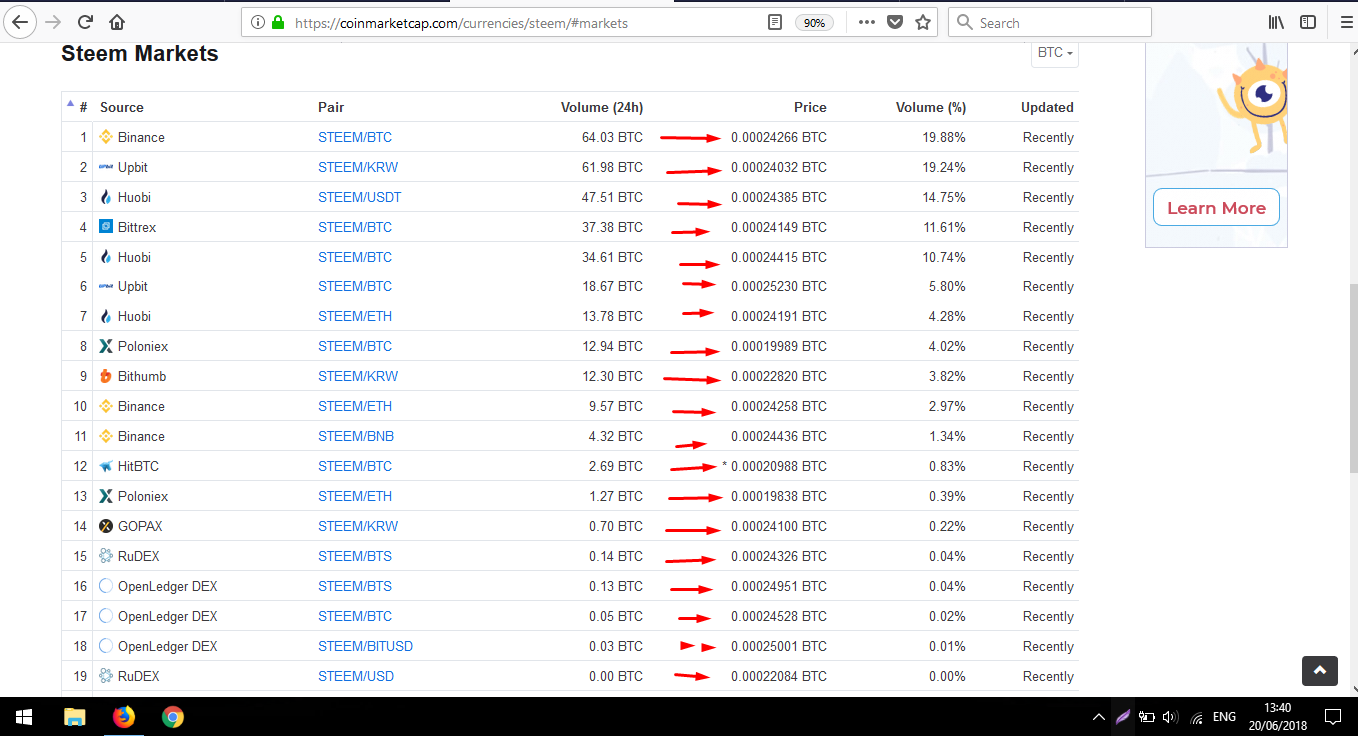
Task: Click the Bittrex logo in row 4
Action: pos(106,227)
